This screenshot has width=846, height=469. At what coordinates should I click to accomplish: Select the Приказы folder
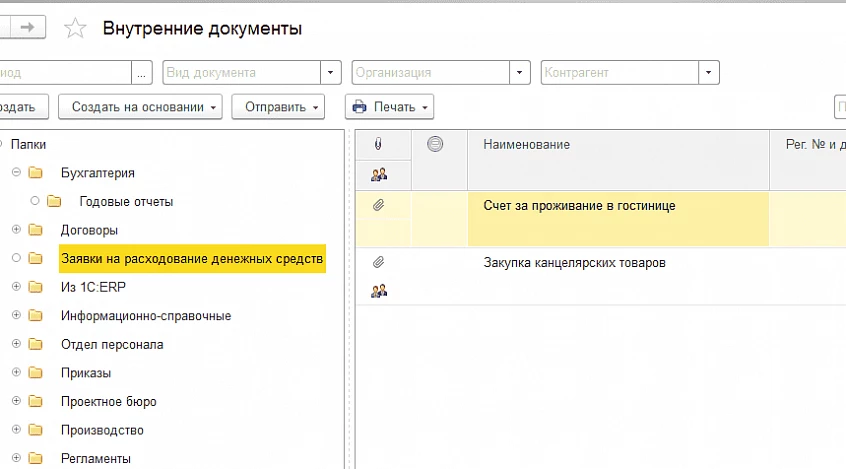86,373
